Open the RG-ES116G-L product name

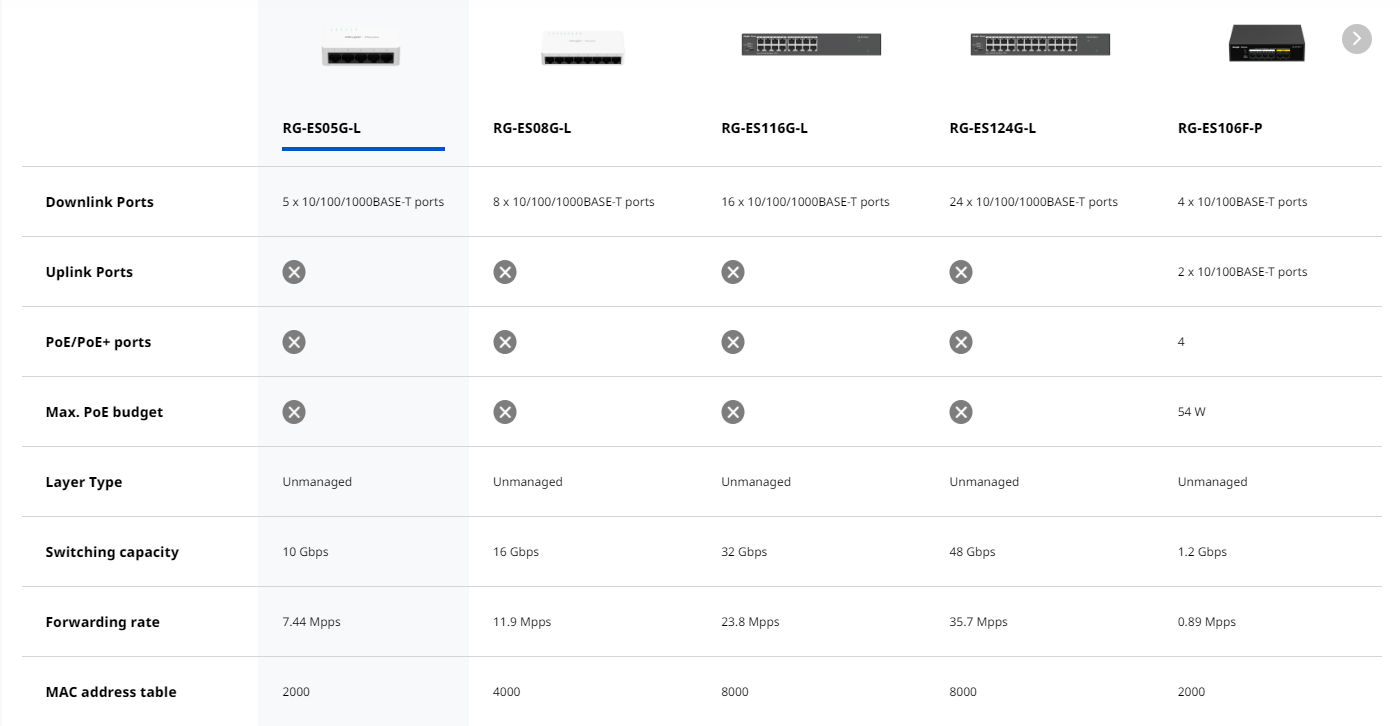coord(764,128)
